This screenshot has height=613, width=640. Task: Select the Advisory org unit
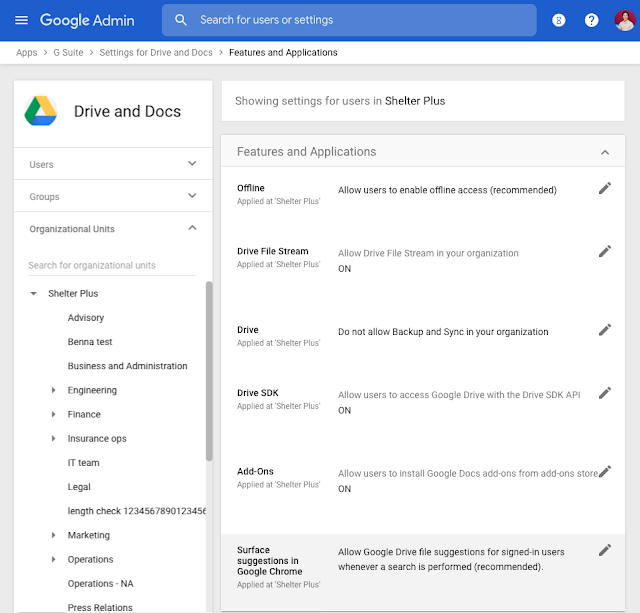pos(86,318)
